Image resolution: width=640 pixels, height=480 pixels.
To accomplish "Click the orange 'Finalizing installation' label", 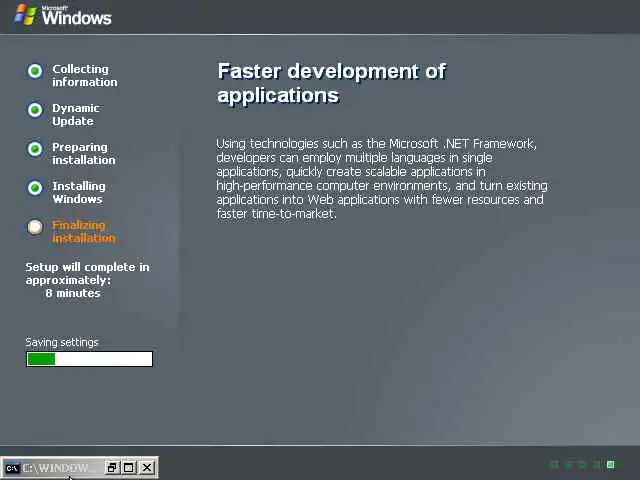I will 84,231.
